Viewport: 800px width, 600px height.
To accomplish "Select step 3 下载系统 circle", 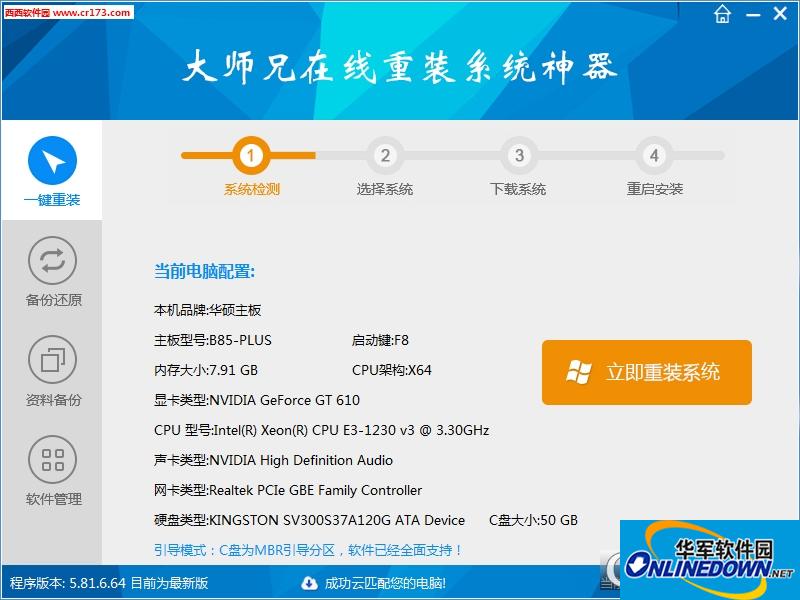I will [519, 155].
